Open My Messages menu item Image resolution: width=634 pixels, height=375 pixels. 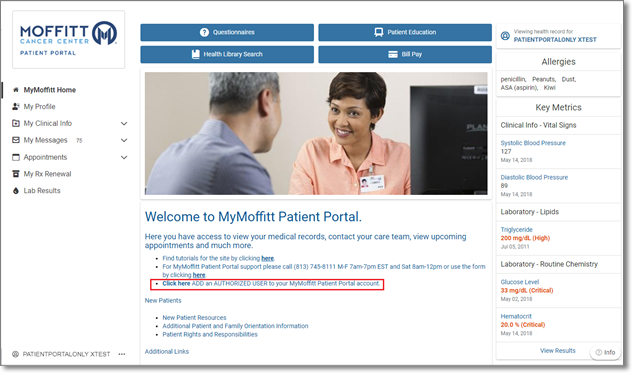[x=45, y=140]
